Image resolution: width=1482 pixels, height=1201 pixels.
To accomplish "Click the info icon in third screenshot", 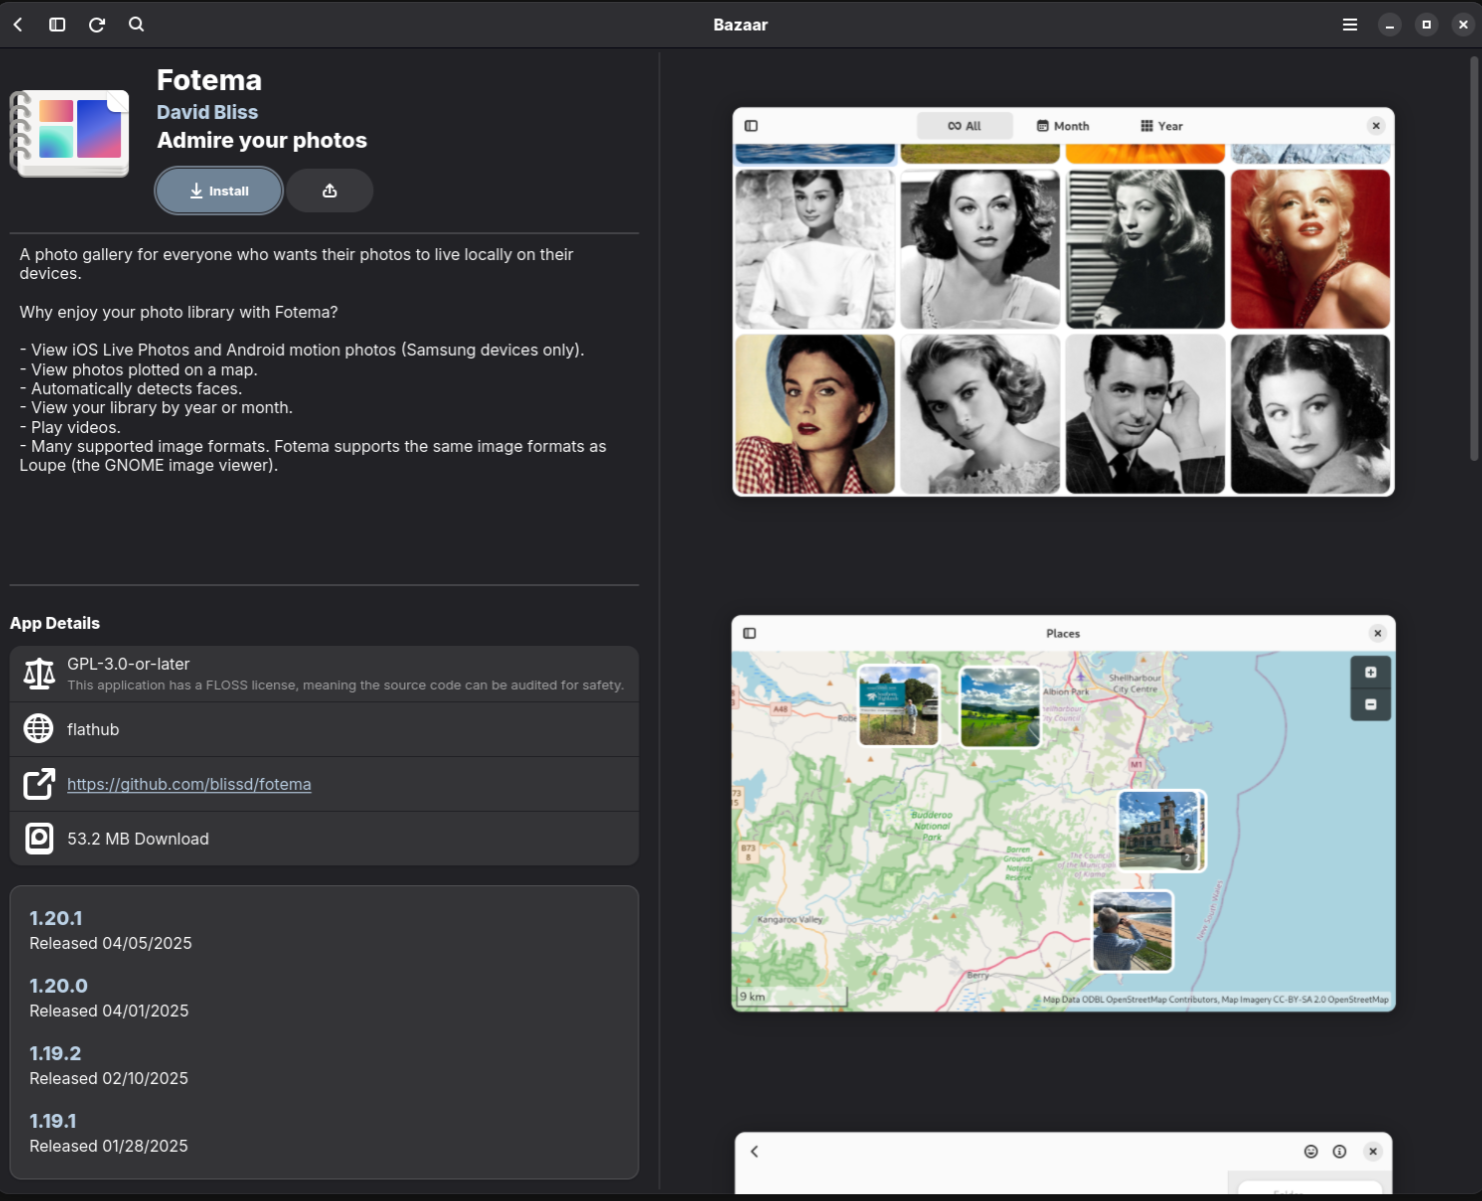I will pyautogui.click(x=1340, y=1152).
